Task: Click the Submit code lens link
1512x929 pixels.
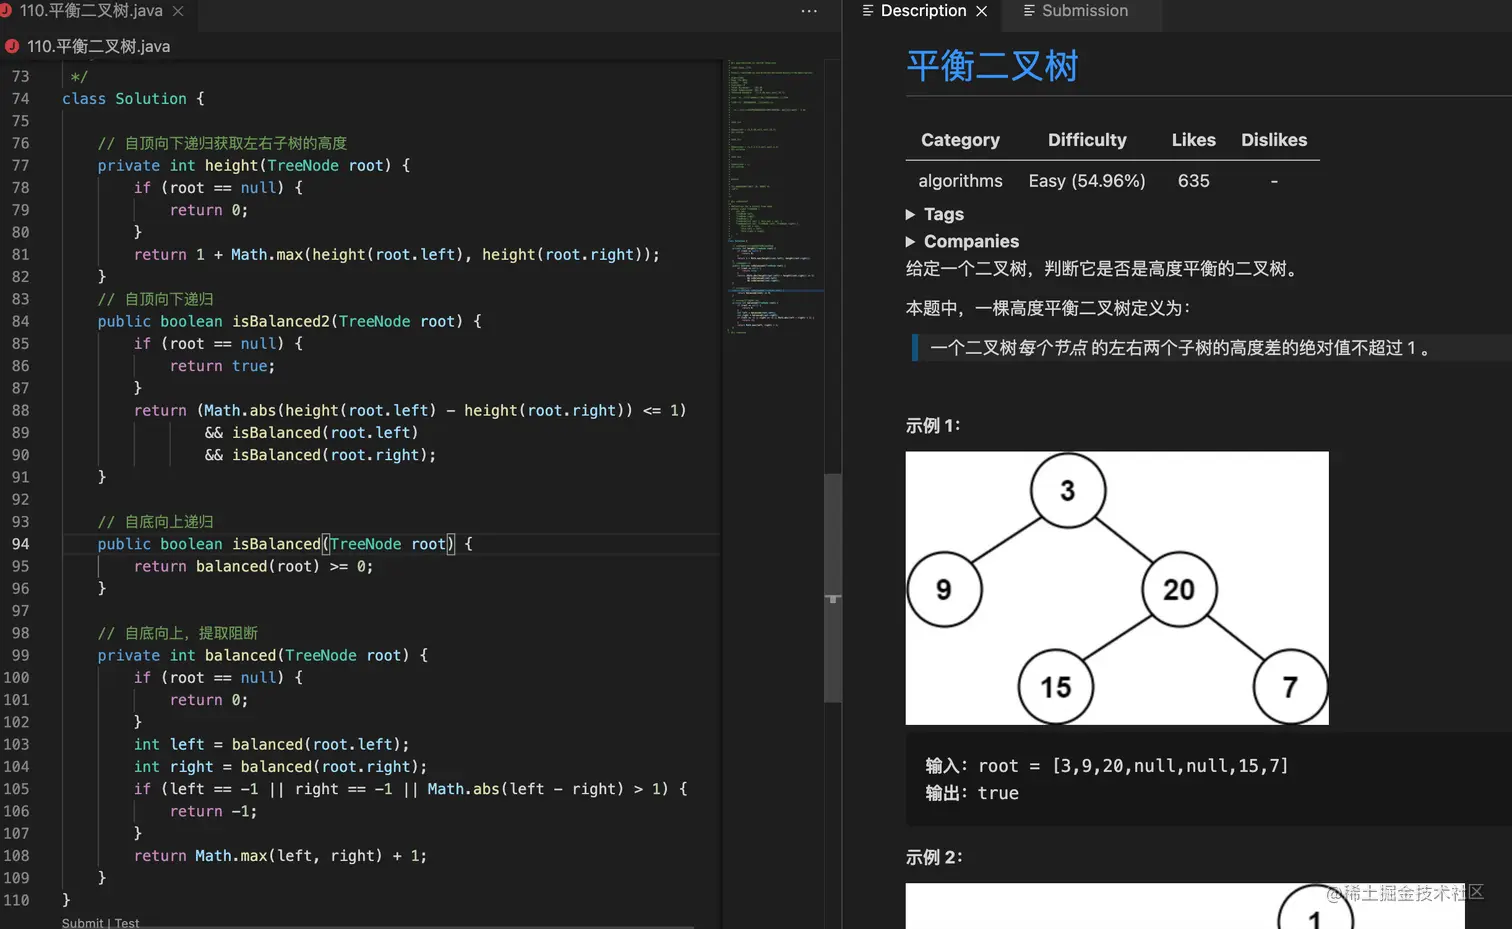Action: [82, 923]
